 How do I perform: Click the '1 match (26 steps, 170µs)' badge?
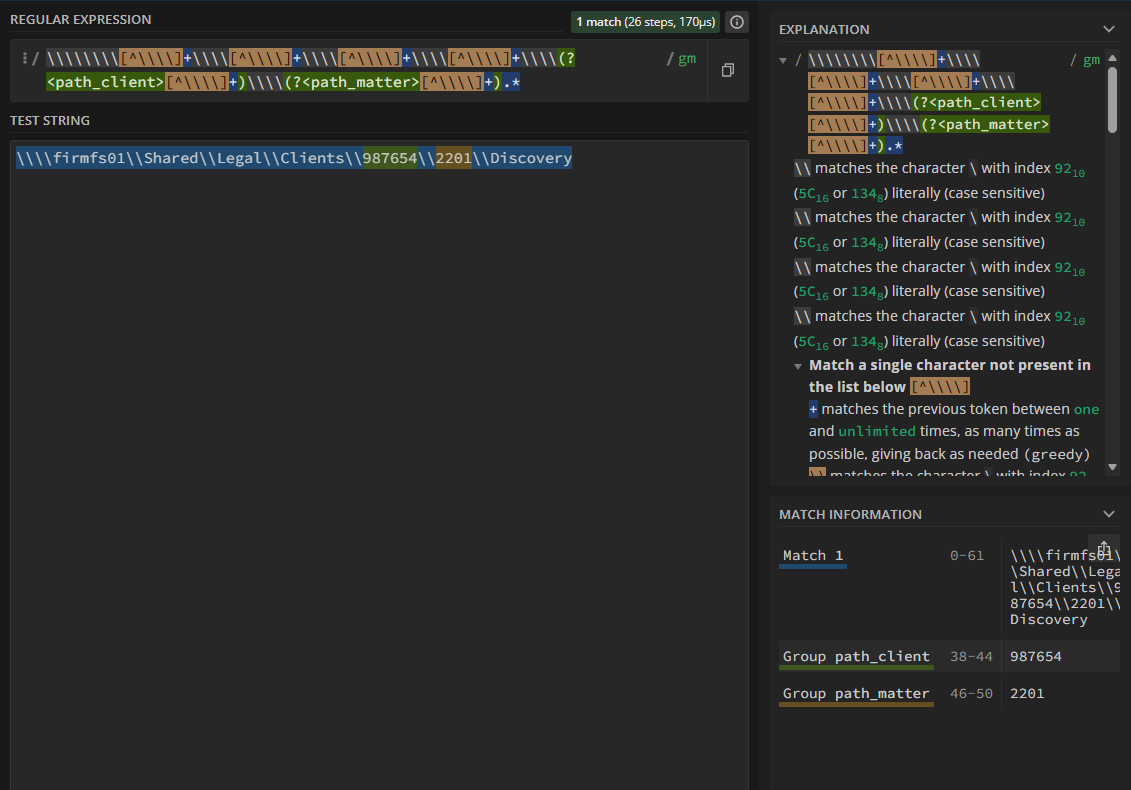[x=645, y=22]
